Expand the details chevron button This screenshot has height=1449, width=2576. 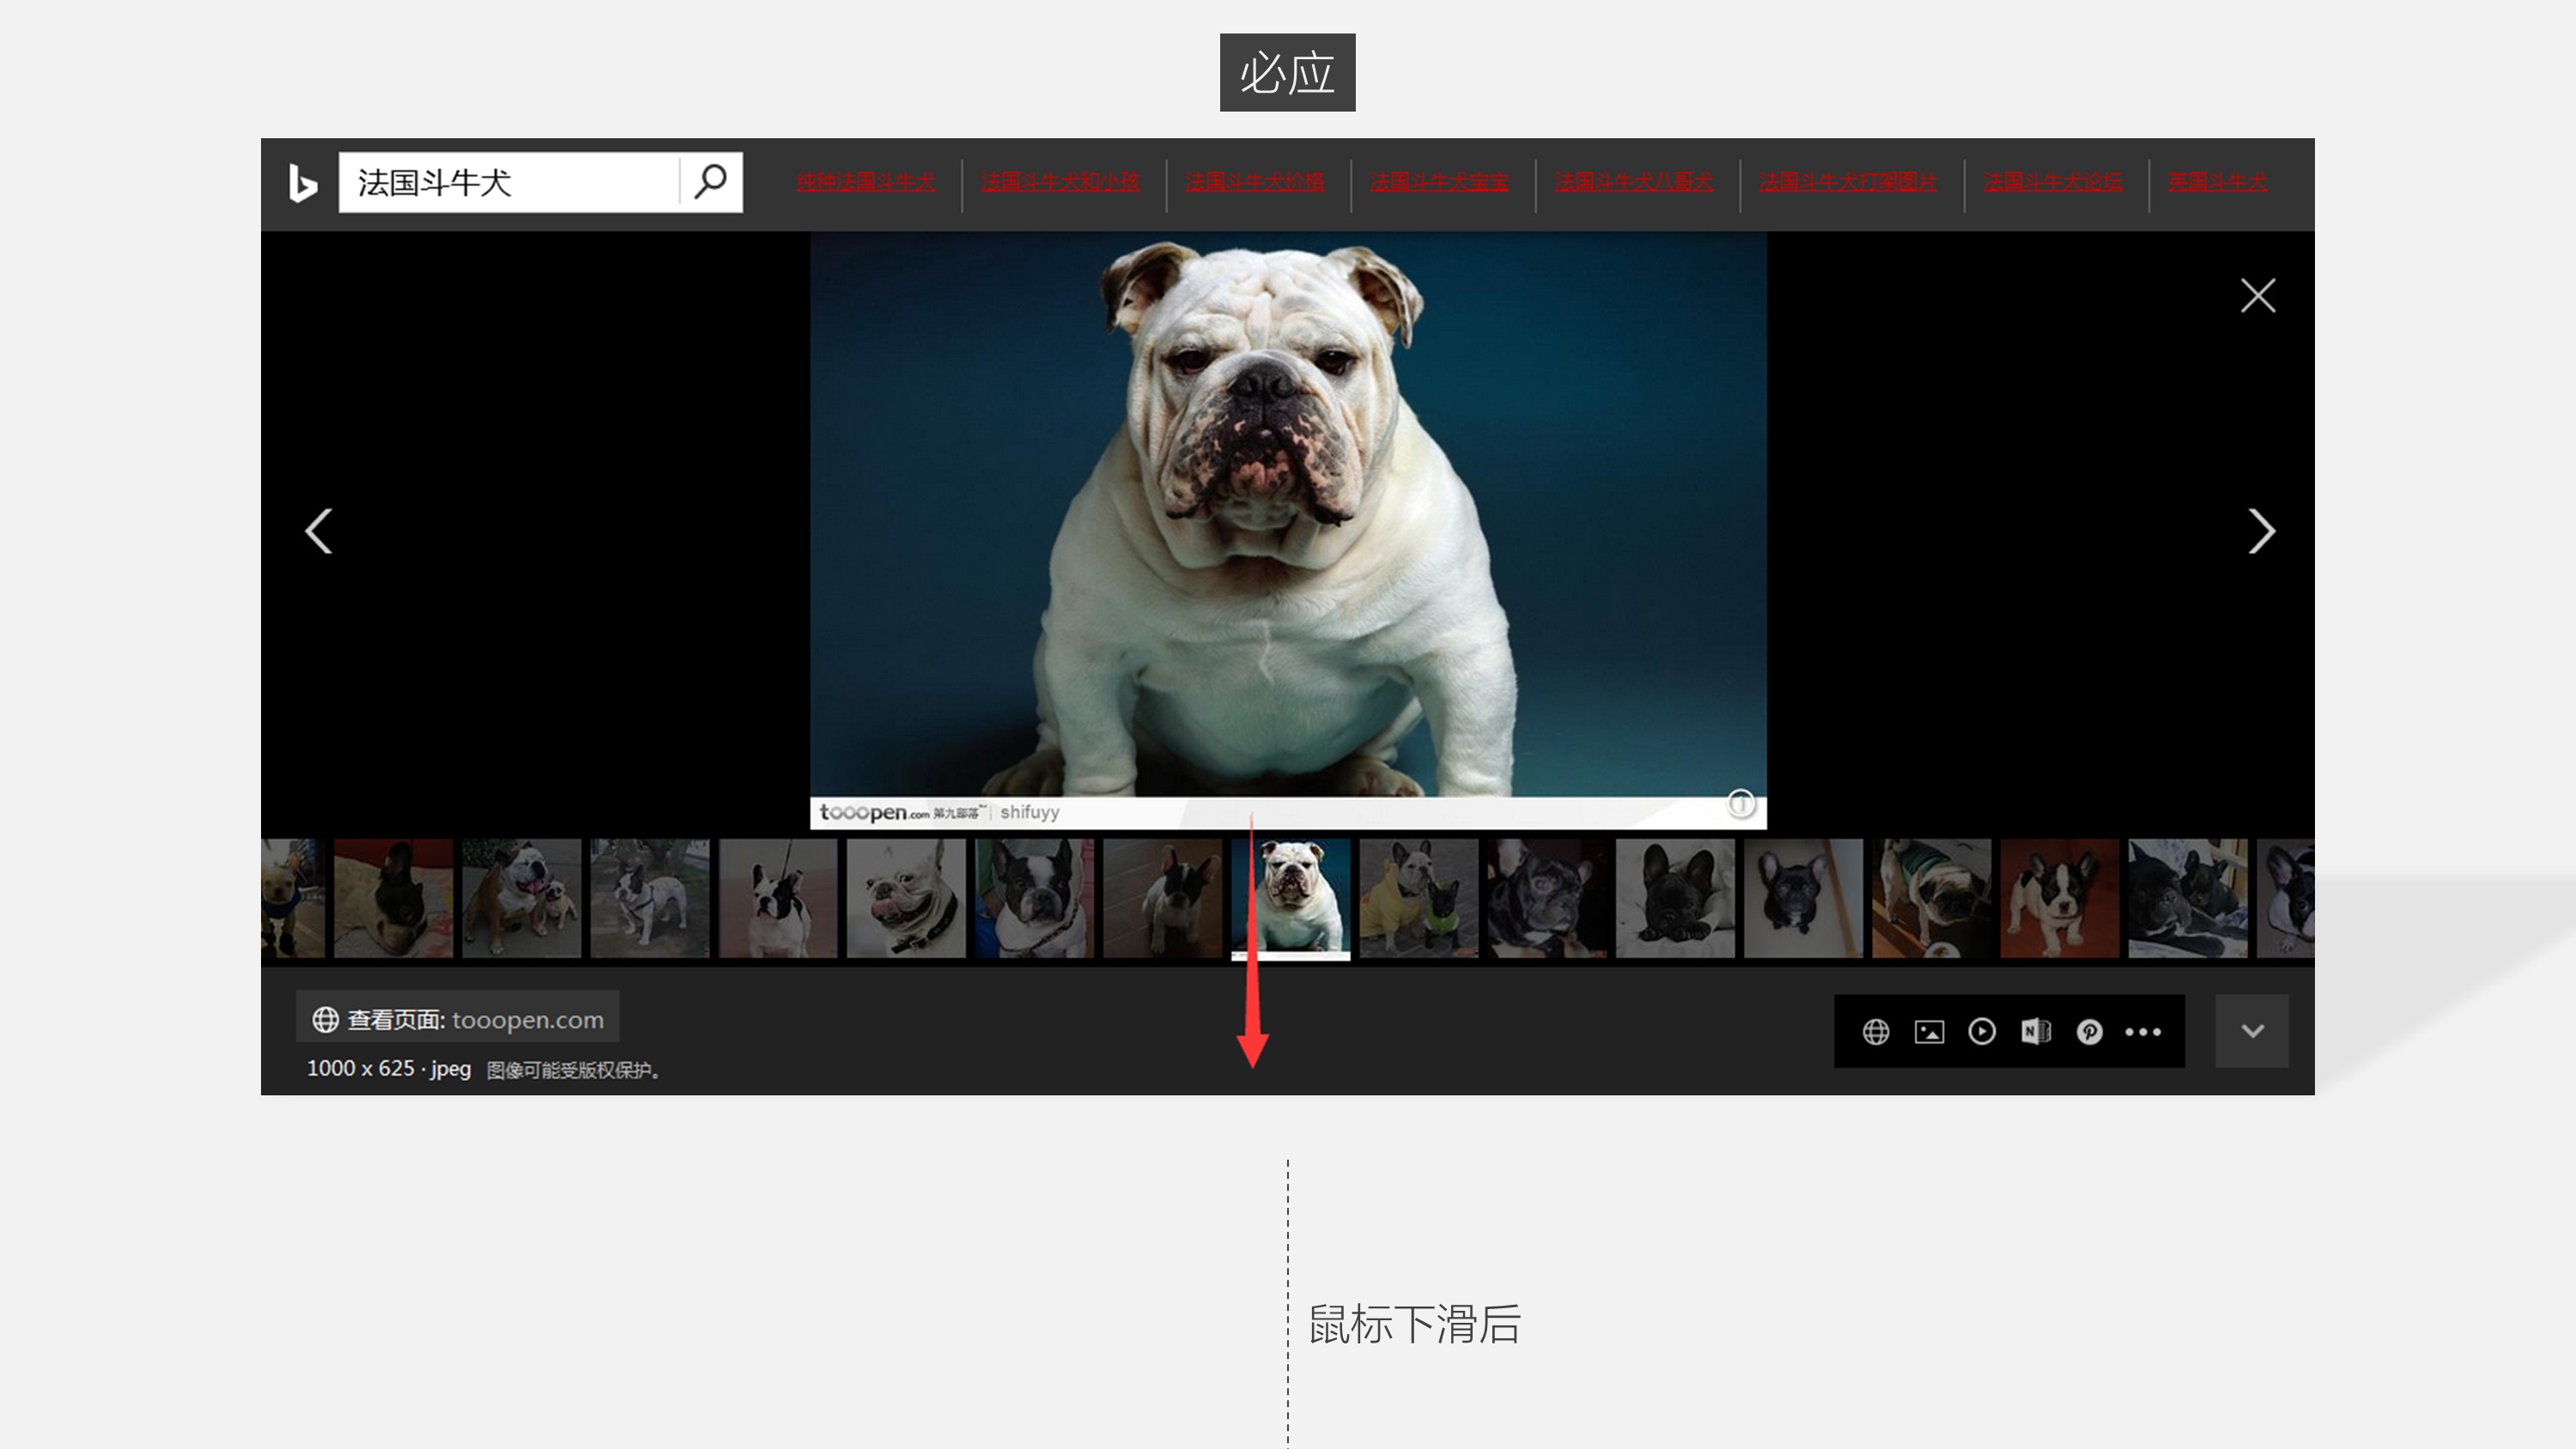coord(2252,1031)
